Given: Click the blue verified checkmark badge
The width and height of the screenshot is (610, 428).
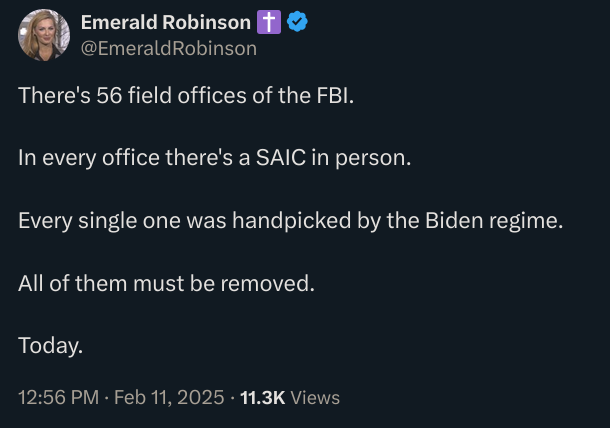Looking at the screenshot, I should pos(297,22).
